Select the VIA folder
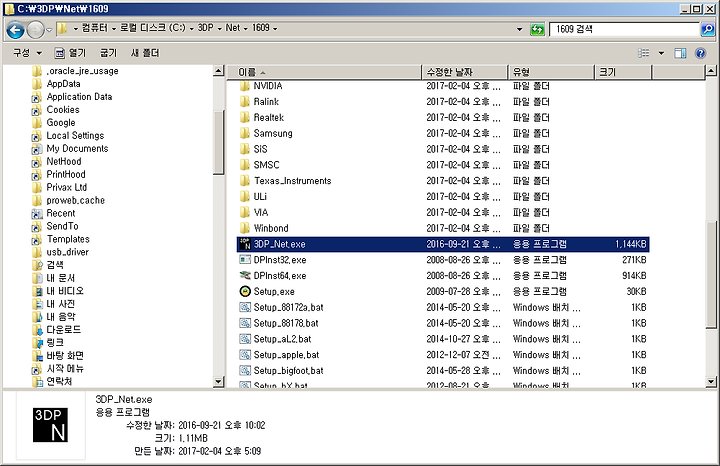 tap(261, 213)
